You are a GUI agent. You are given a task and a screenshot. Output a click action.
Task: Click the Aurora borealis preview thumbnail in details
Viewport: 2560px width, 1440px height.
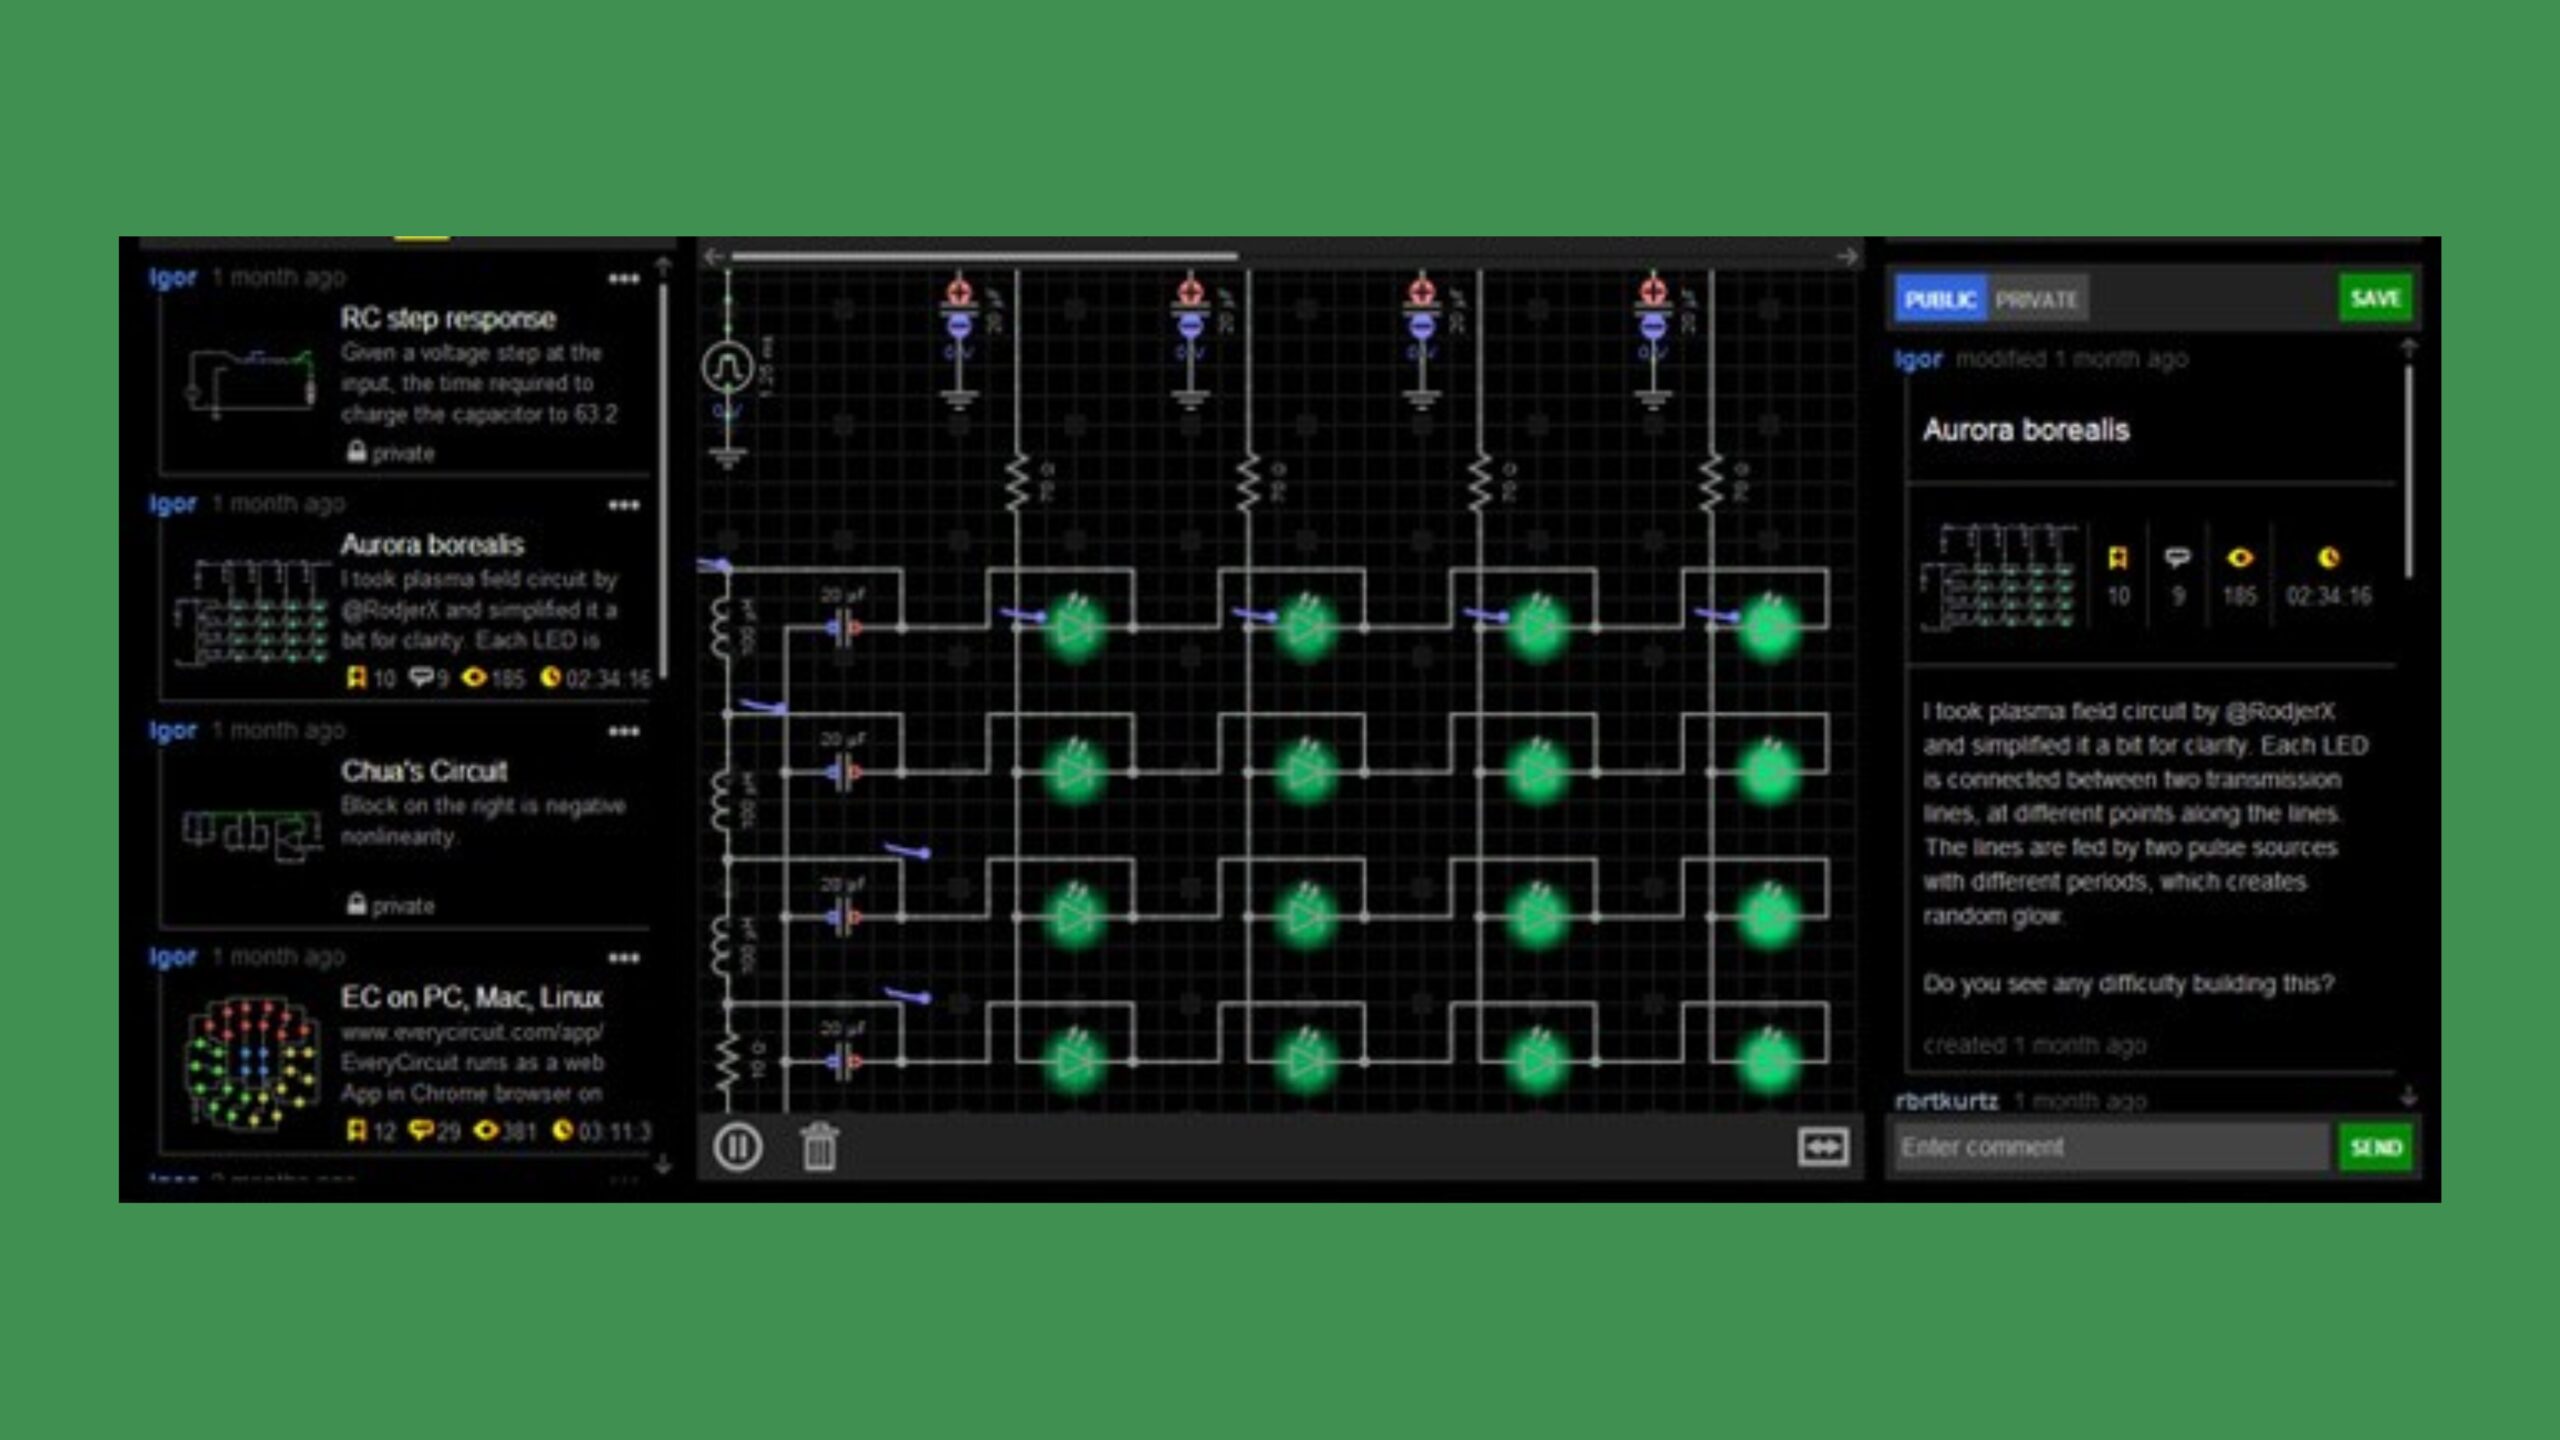click(1999, 576)
